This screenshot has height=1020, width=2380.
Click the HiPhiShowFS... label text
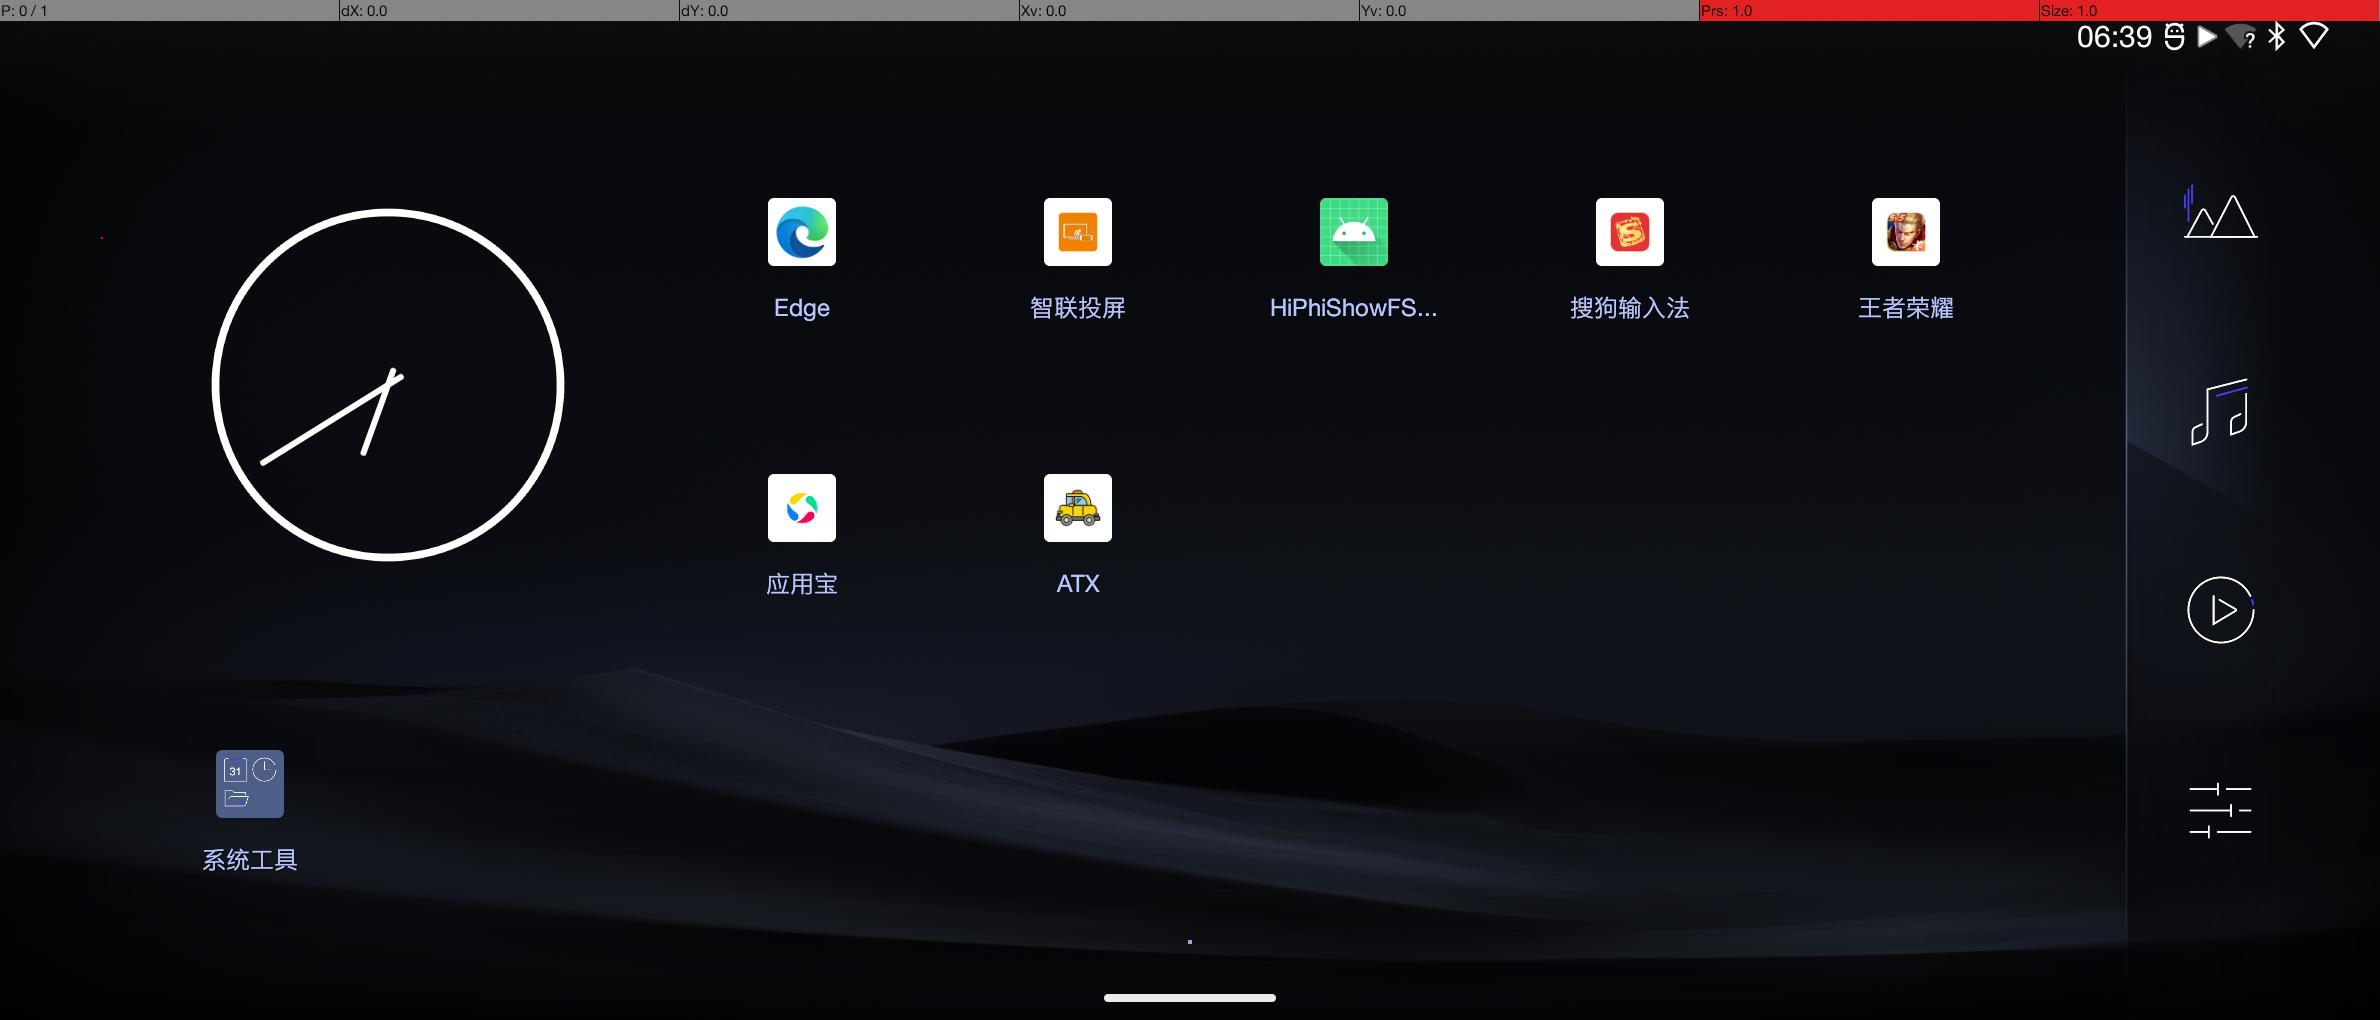click(1354, 308)
